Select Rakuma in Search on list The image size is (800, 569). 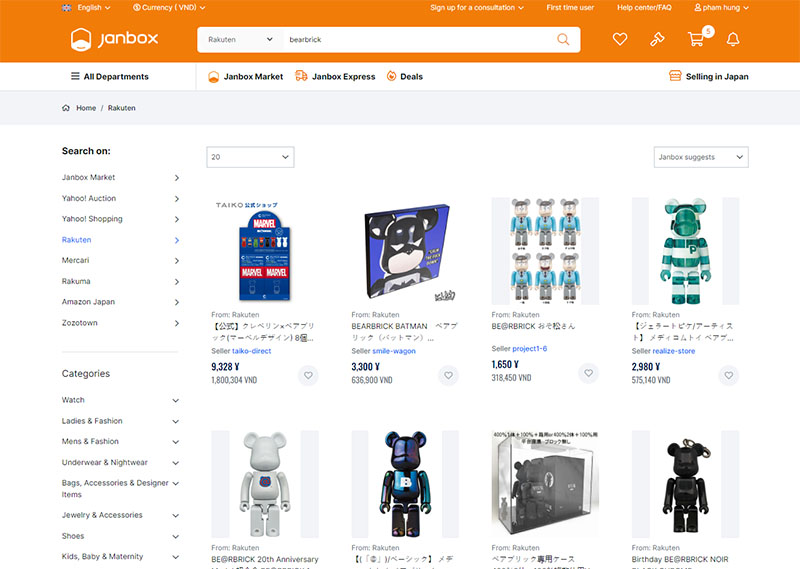(x=120, y=281)
